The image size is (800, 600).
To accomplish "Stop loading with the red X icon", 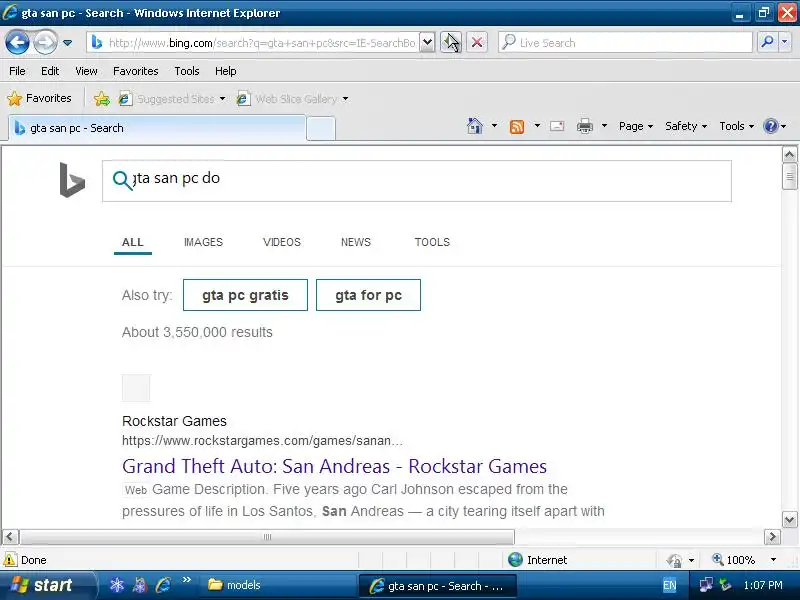I will tap(477, 42).
